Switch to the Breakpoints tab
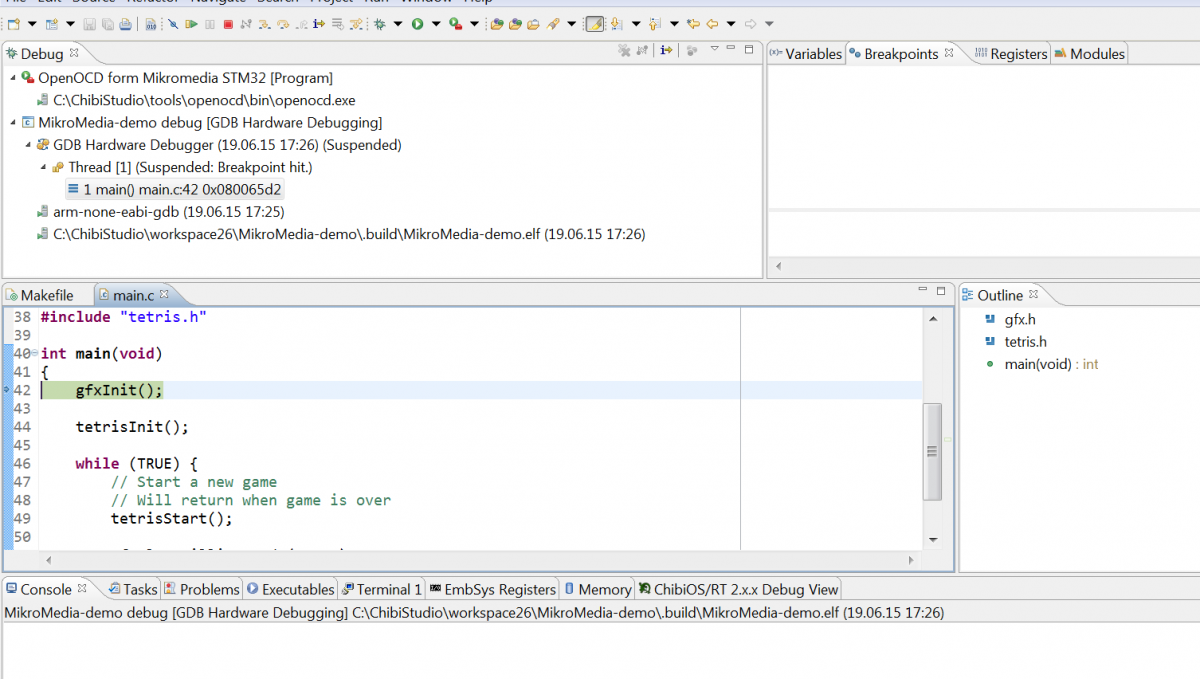The width and height of the screenshot is (1200, 679). (x=899, y=54)
